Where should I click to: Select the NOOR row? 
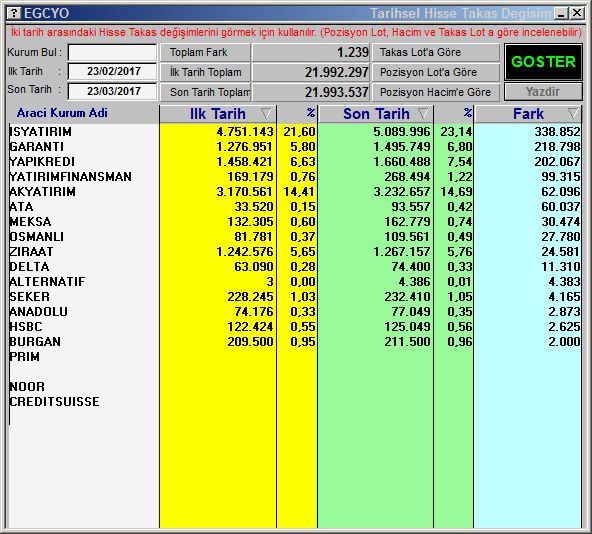coord(294,387)
